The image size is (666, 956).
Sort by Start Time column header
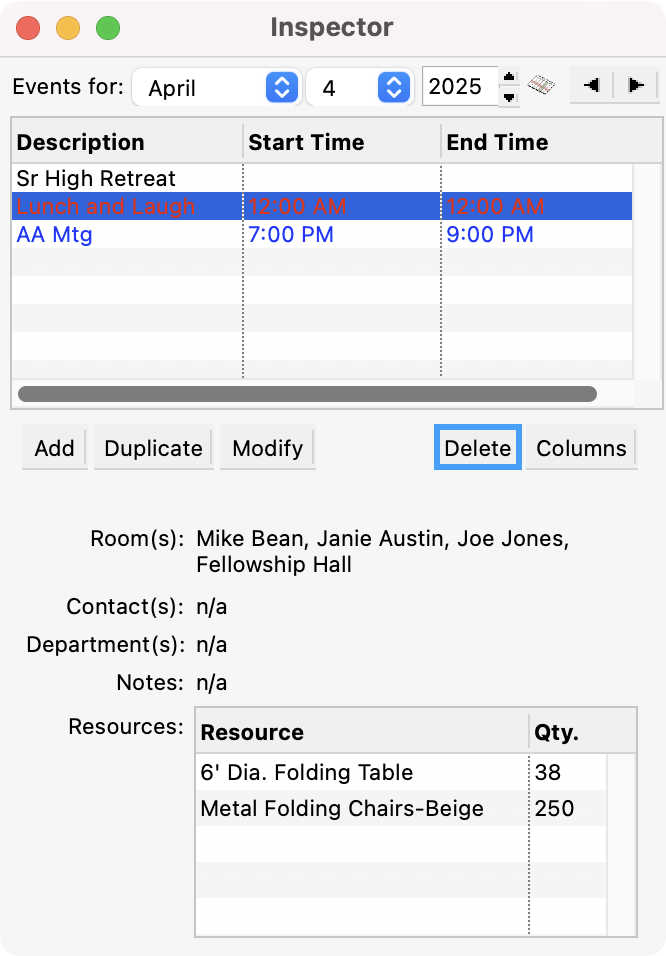click(x=340, y=142)
